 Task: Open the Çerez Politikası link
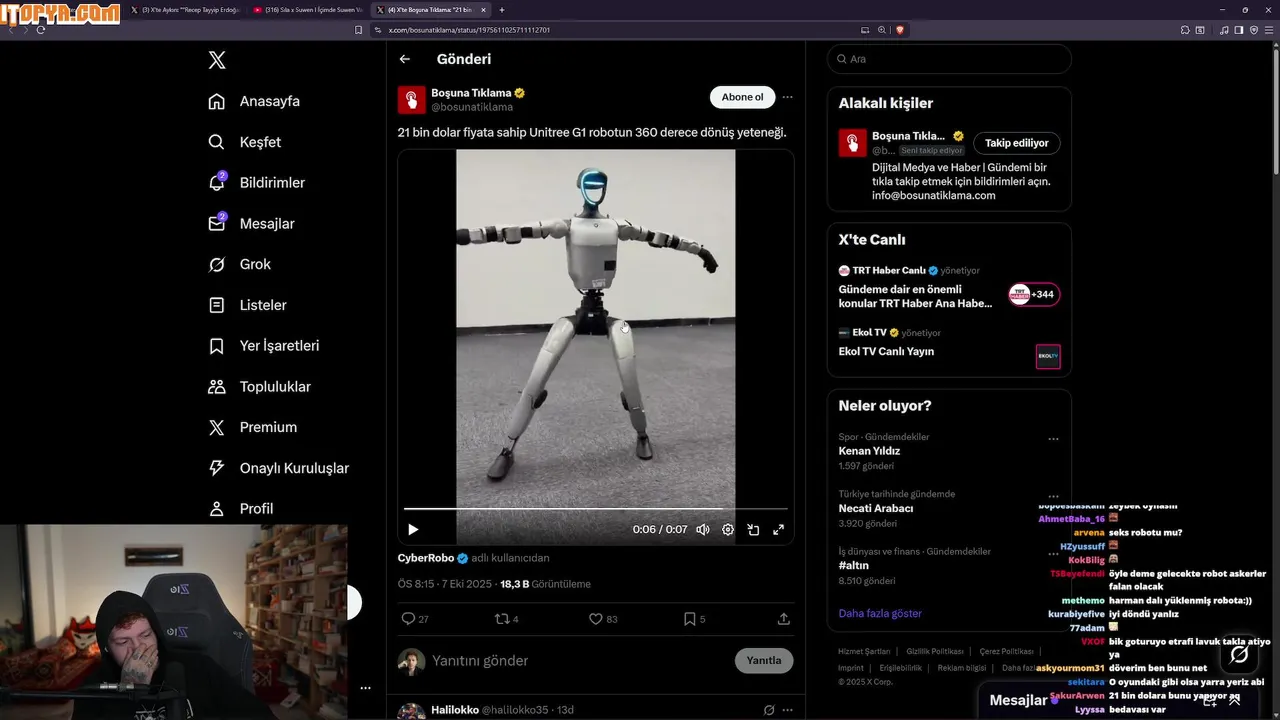click(x=1006, y=651)
